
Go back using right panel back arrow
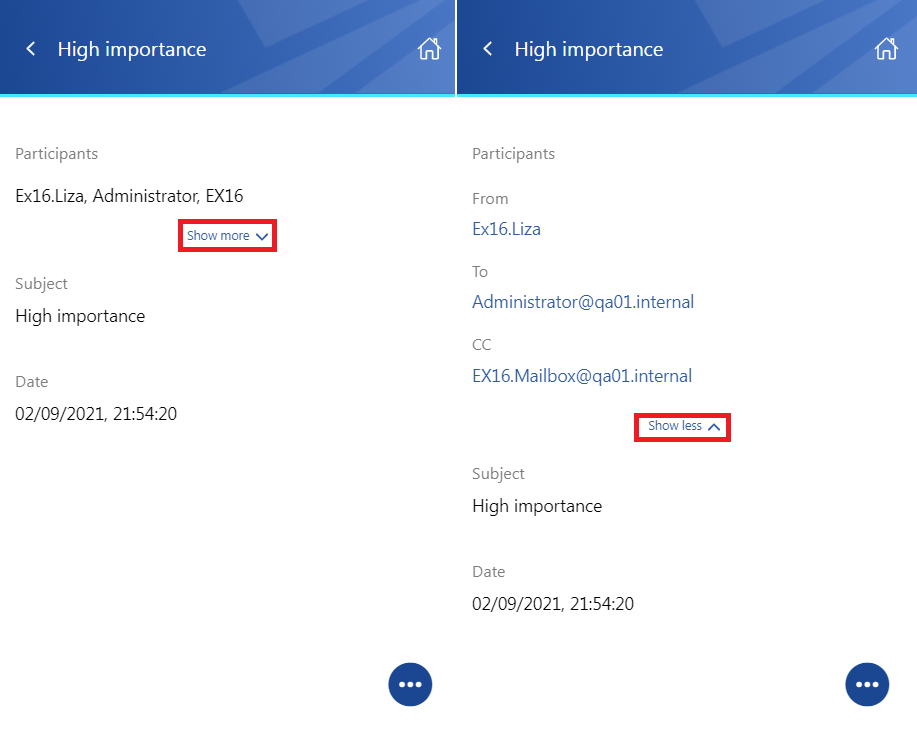tap(488, 49)
